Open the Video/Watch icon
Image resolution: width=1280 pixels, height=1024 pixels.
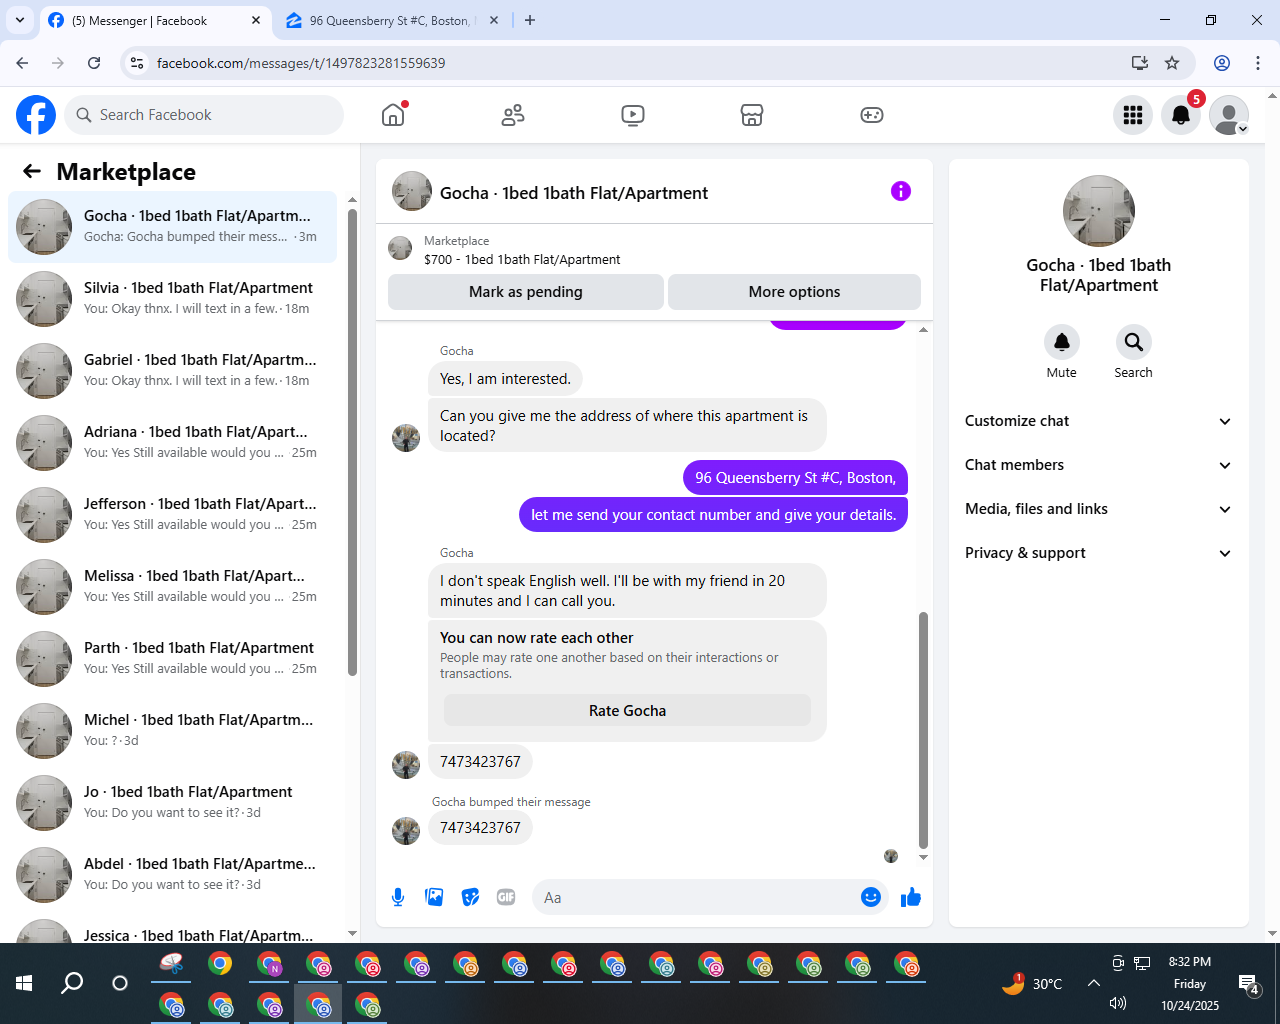tap(633, 115)
